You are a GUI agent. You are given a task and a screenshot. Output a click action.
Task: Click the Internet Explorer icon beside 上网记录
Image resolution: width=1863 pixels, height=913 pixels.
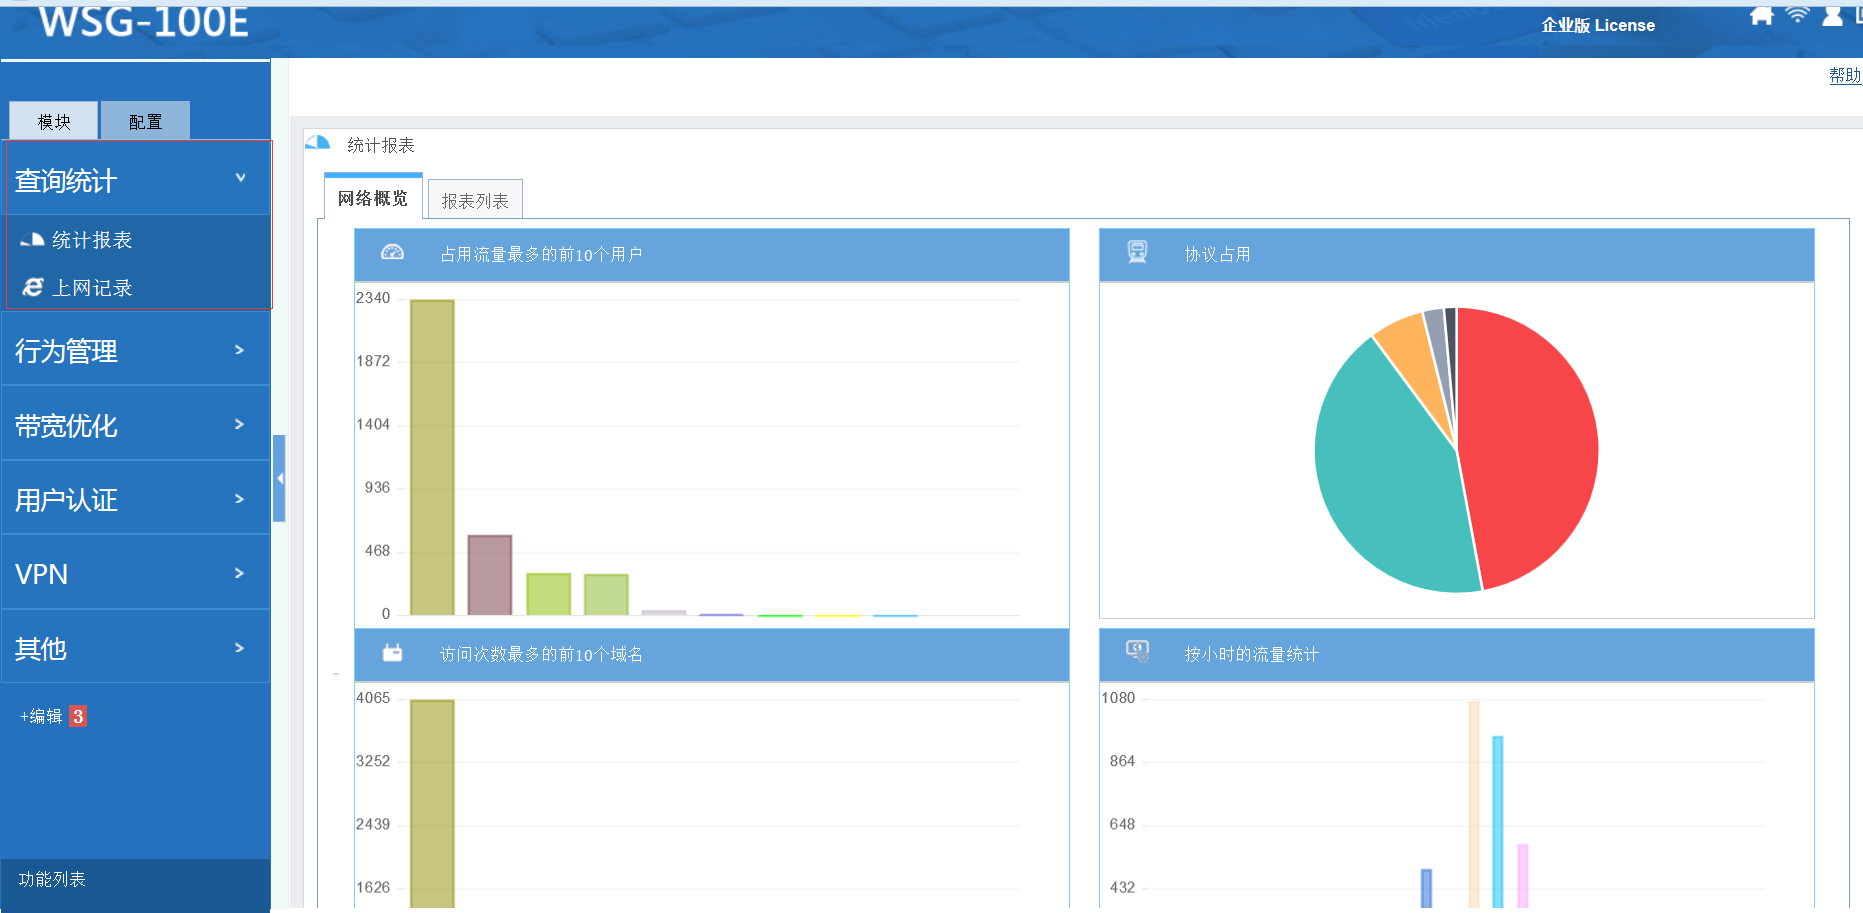point(33,287)
